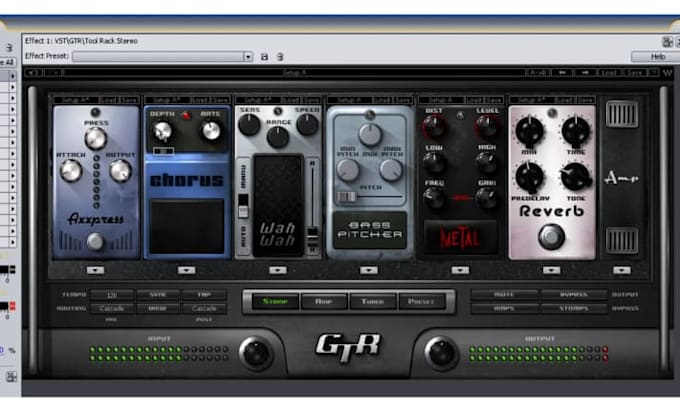Go to next preset with right arrow
The image size is (680, 411).
click(x=585, y=72)
